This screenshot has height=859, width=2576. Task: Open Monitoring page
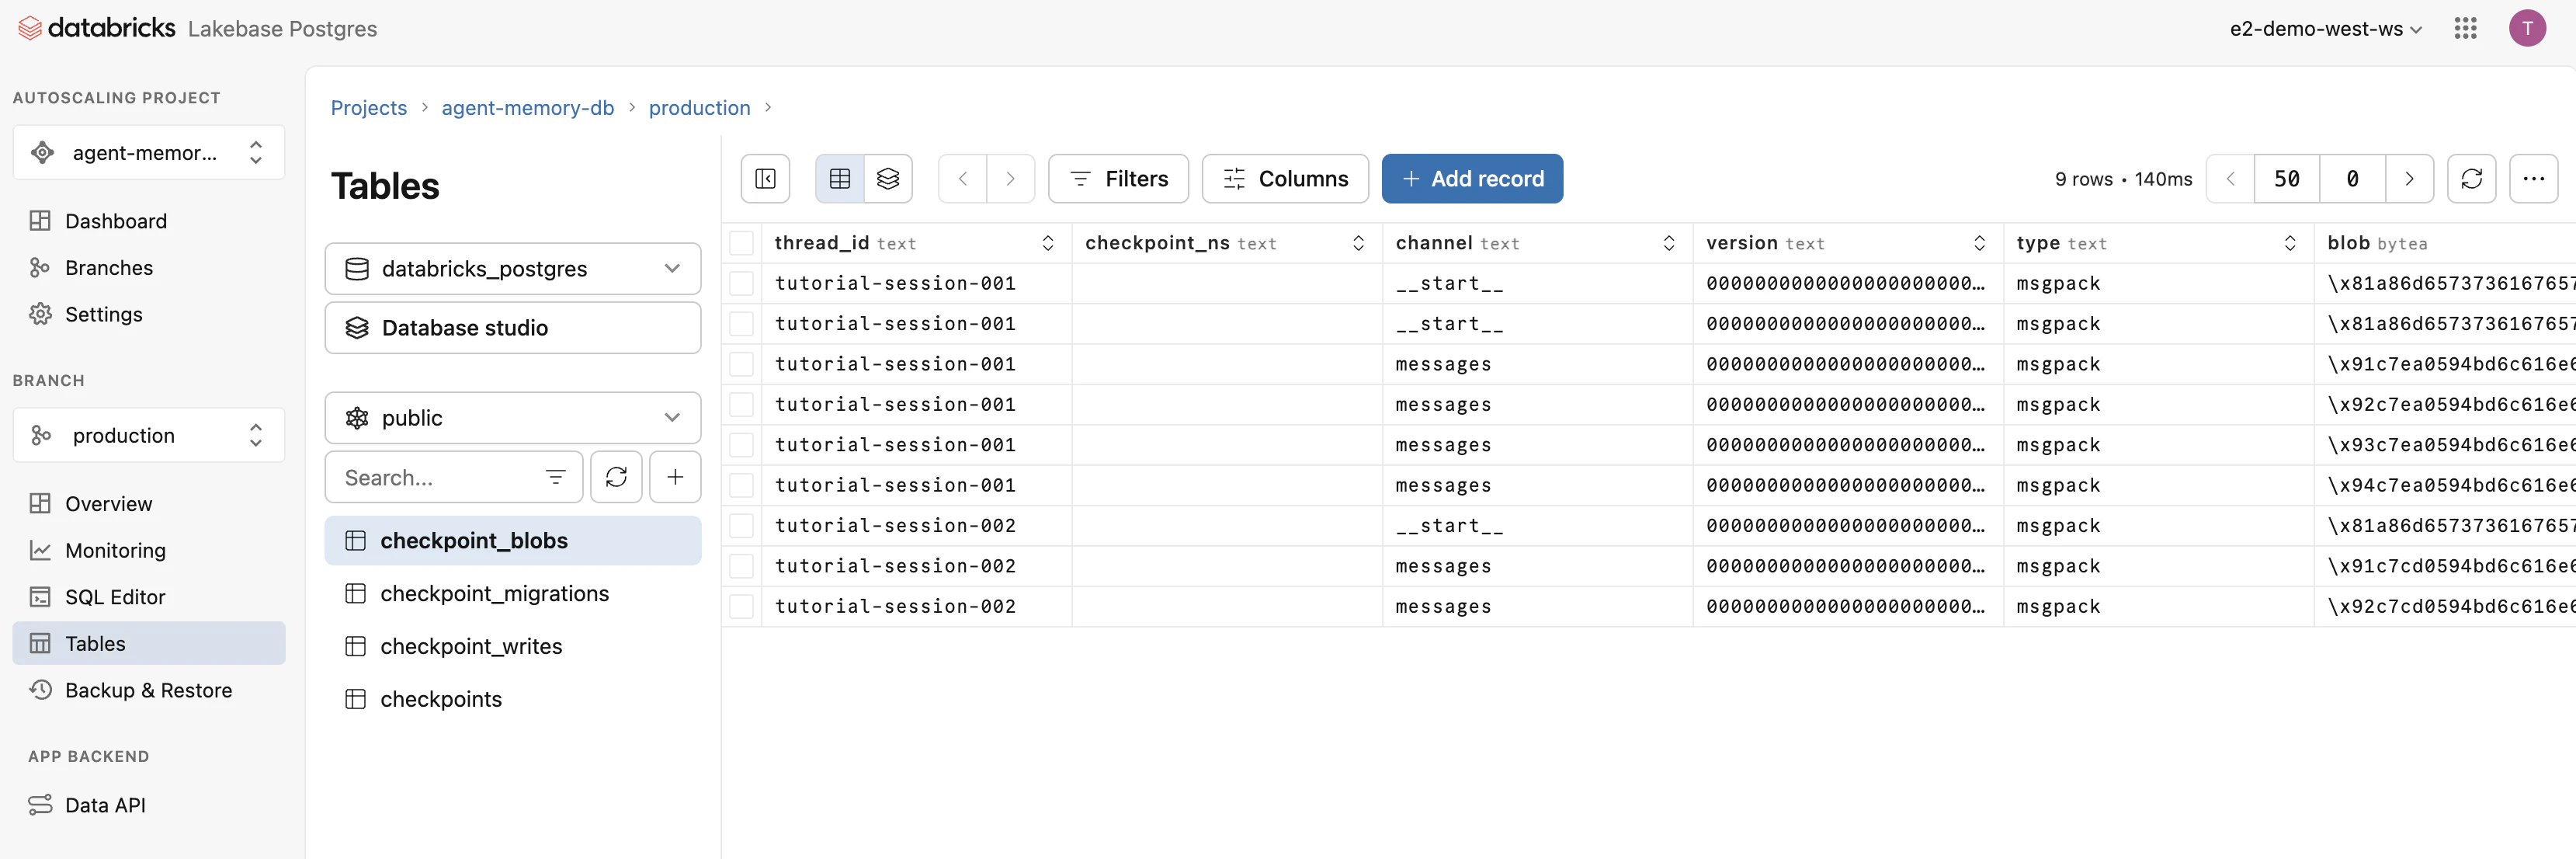pos(149,550)
